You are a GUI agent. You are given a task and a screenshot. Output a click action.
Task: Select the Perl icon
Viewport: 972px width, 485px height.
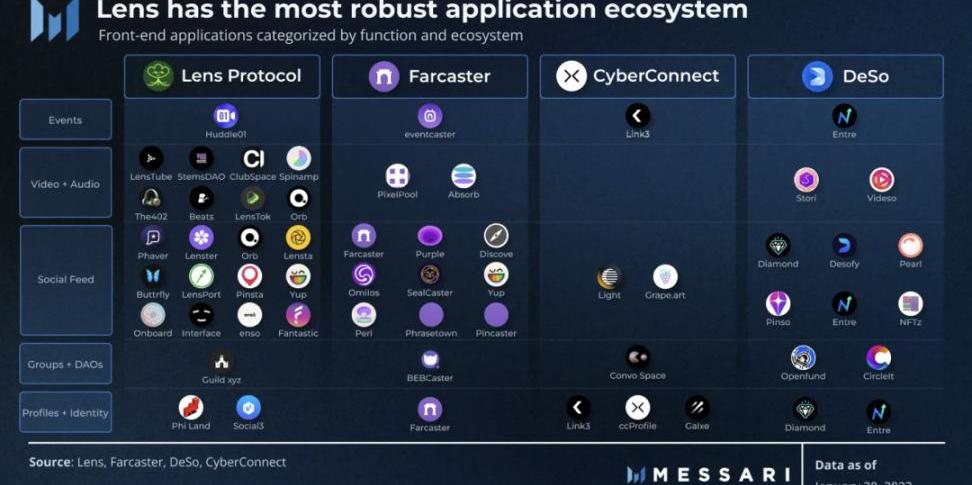pyautogui.click(x=364, y=314)
